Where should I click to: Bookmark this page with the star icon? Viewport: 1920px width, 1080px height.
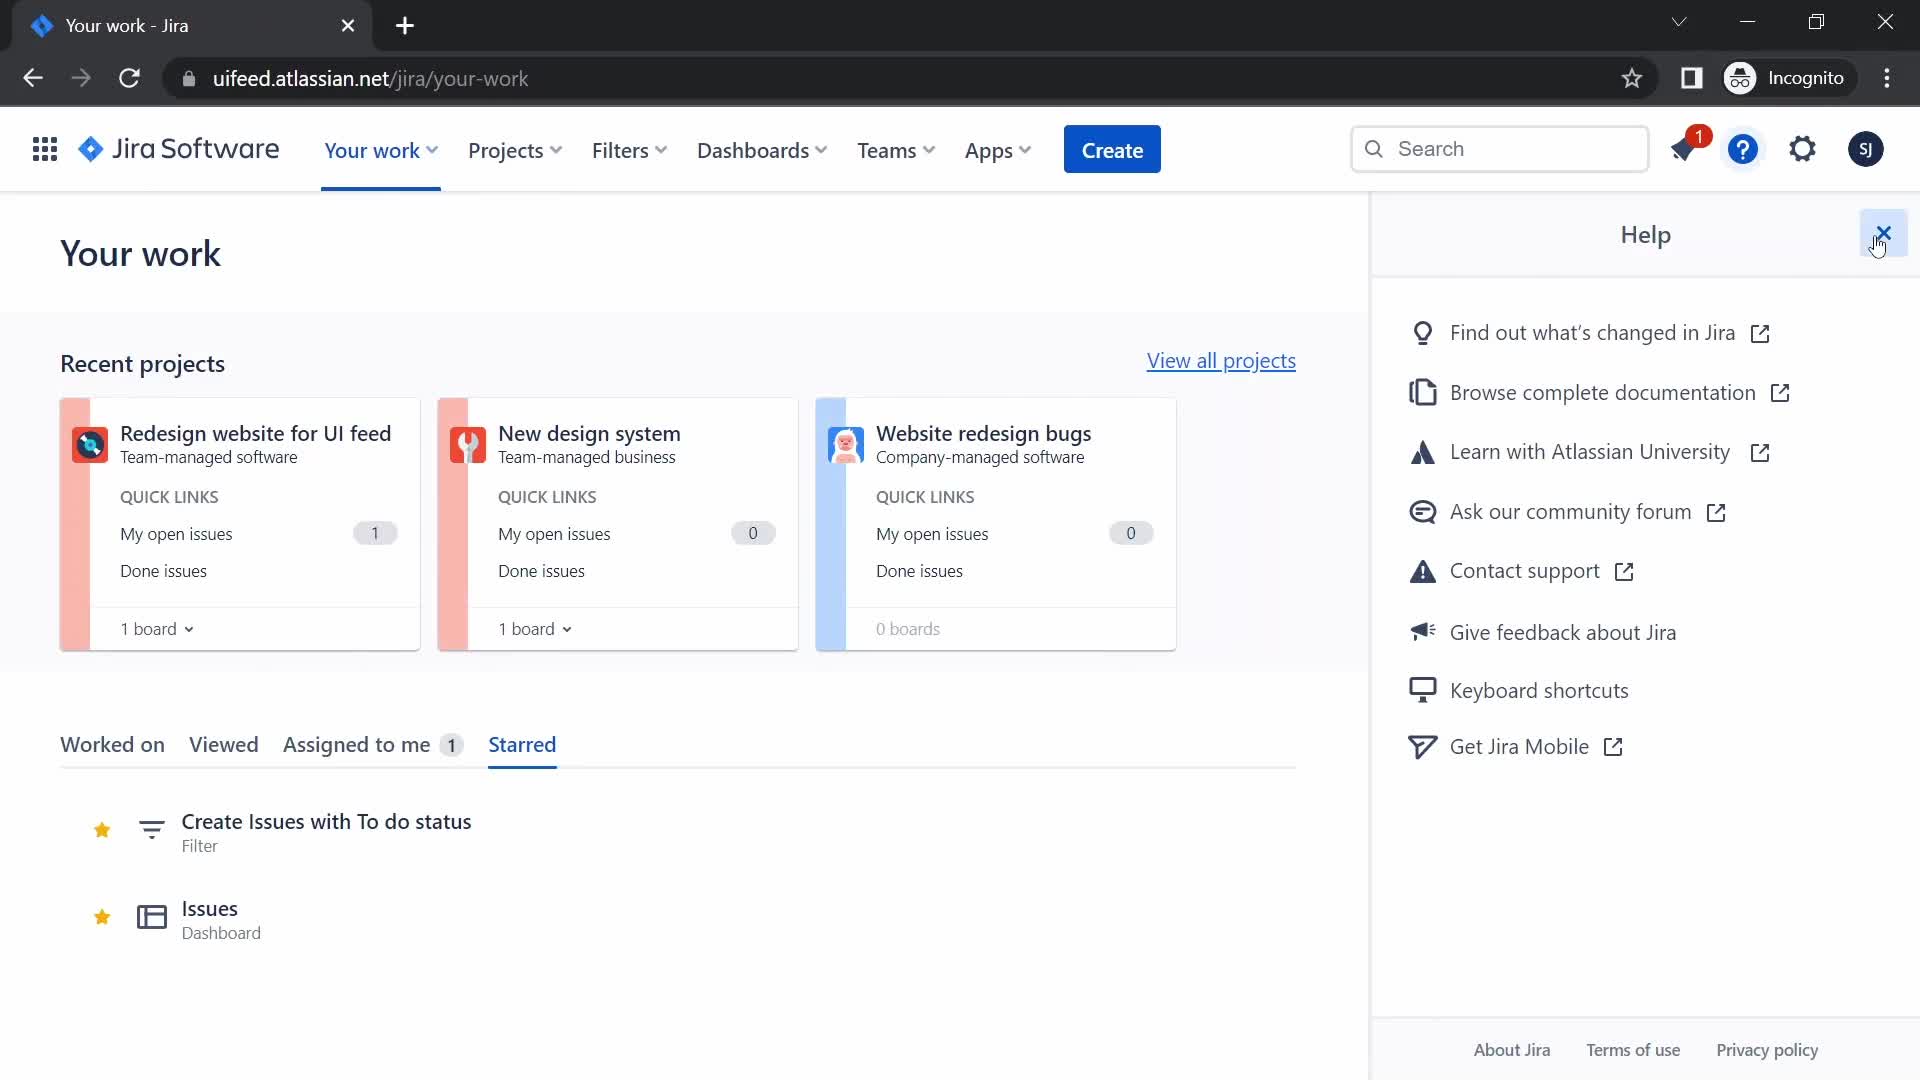coord(1632,78)
